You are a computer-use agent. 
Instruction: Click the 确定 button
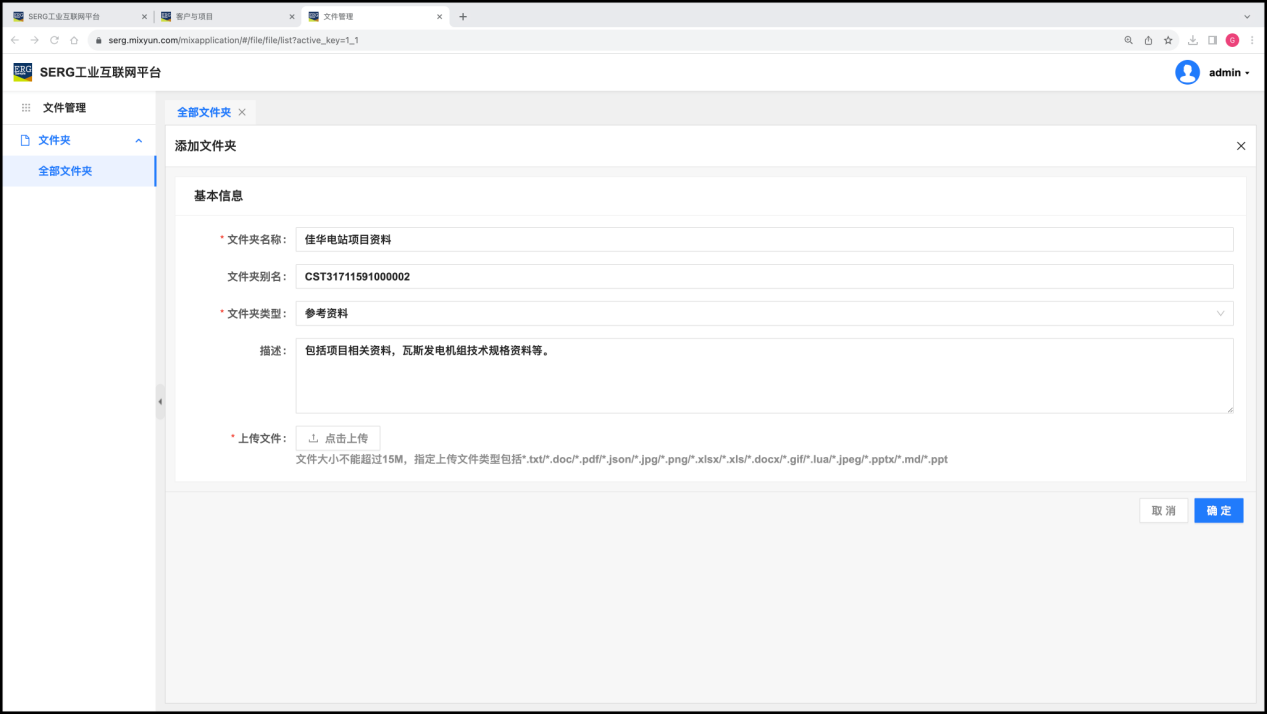[1218, 511]
